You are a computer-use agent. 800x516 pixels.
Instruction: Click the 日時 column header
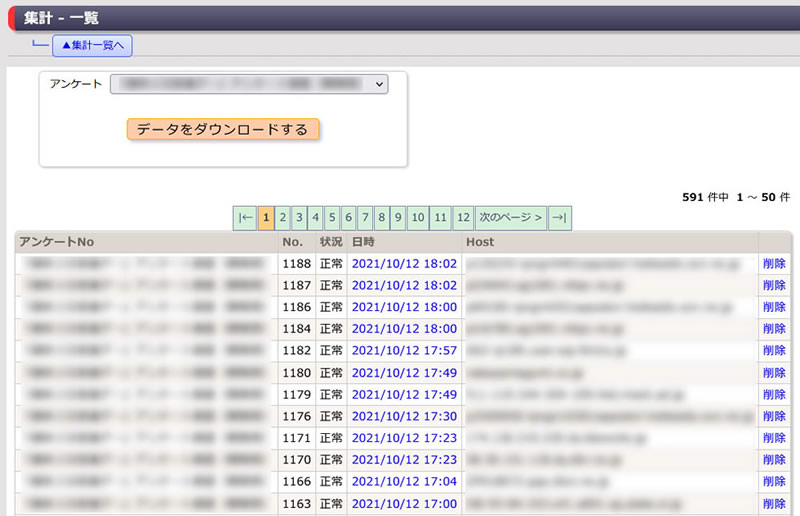point(363,242)
